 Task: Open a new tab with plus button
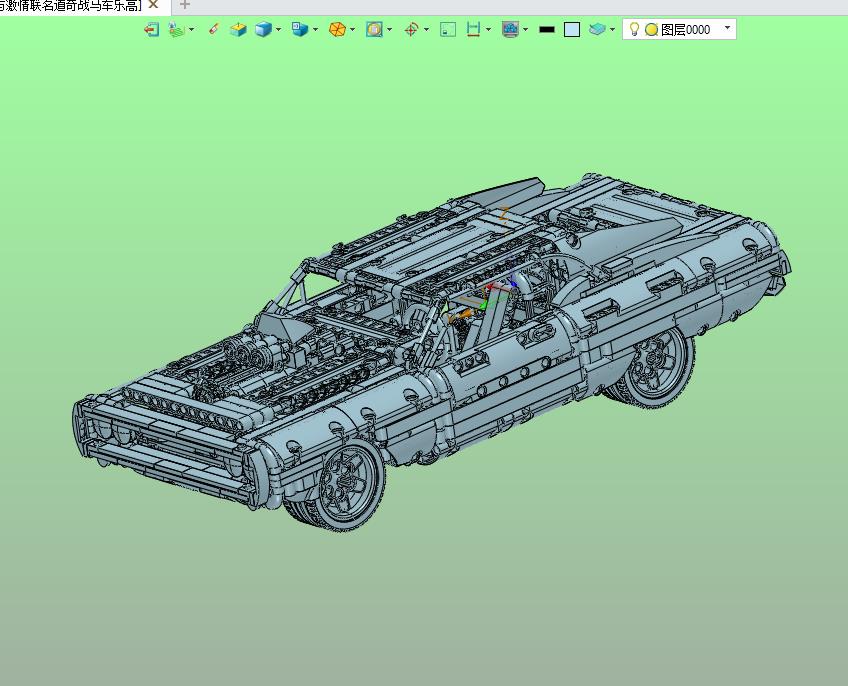pyautogui.click(x=184, y=5)
